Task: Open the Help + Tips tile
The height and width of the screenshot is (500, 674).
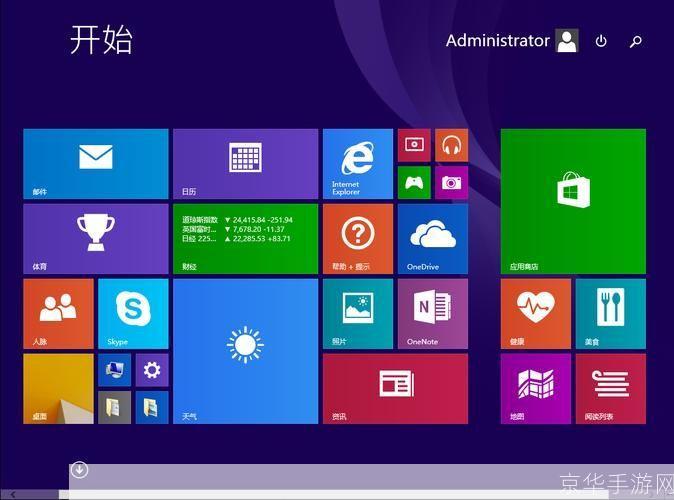Action: click(358, 239)
